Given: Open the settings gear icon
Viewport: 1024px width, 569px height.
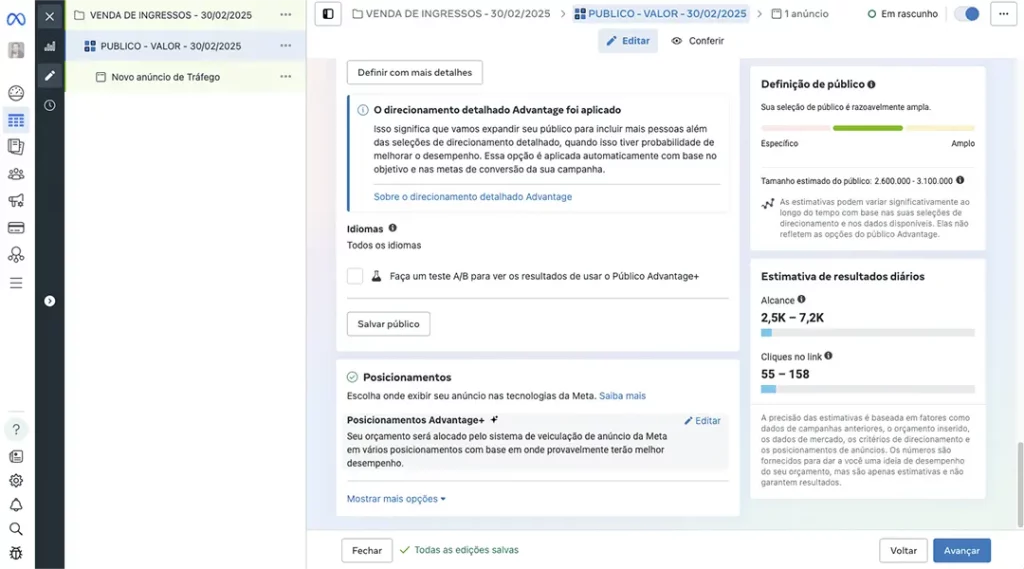Looking at the screenshot, I should (x=16, y=480).
